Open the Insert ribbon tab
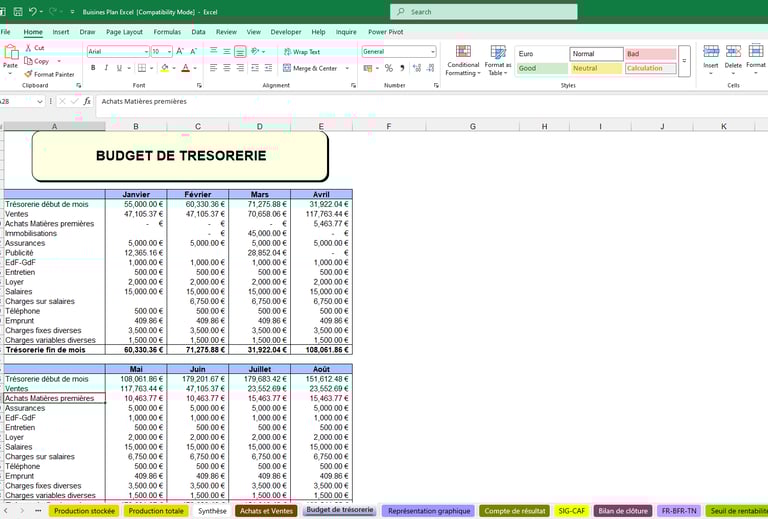768x519 pixels. (x=61, y=32)
